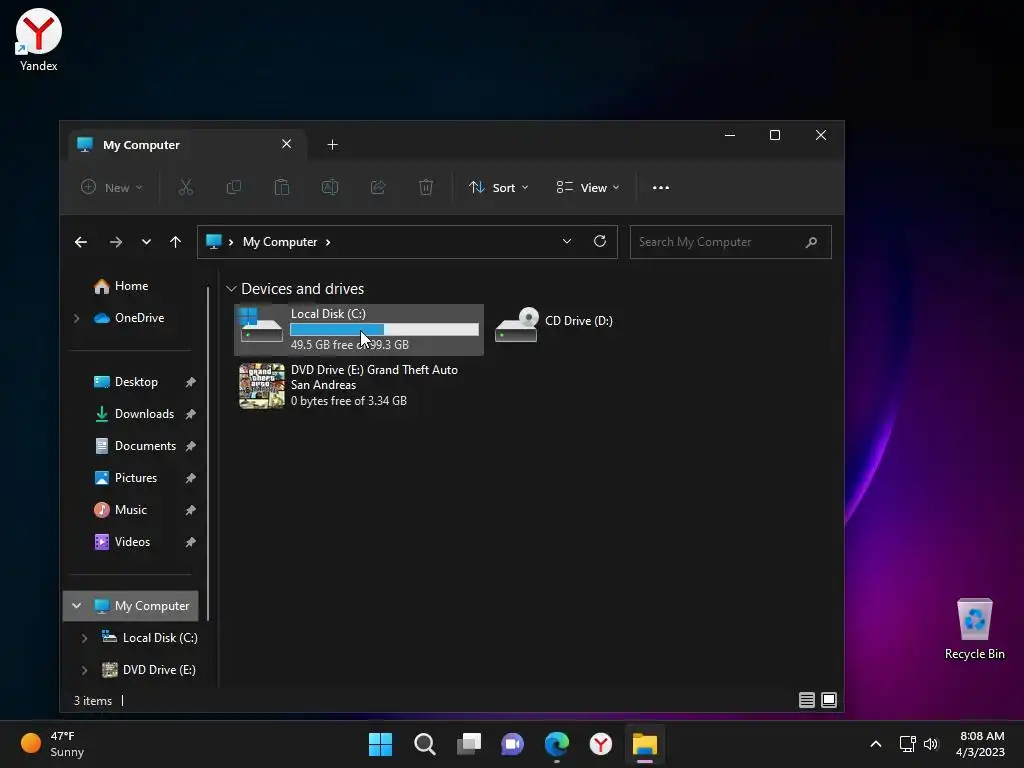1024x768 pixels.
Task: Click the pin icon next to Videos
Action: click(x=190, y=542)
